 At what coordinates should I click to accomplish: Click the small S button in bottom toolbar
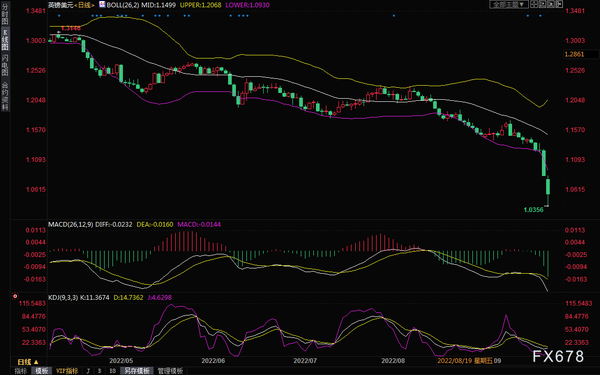click(x=100, y=371)
